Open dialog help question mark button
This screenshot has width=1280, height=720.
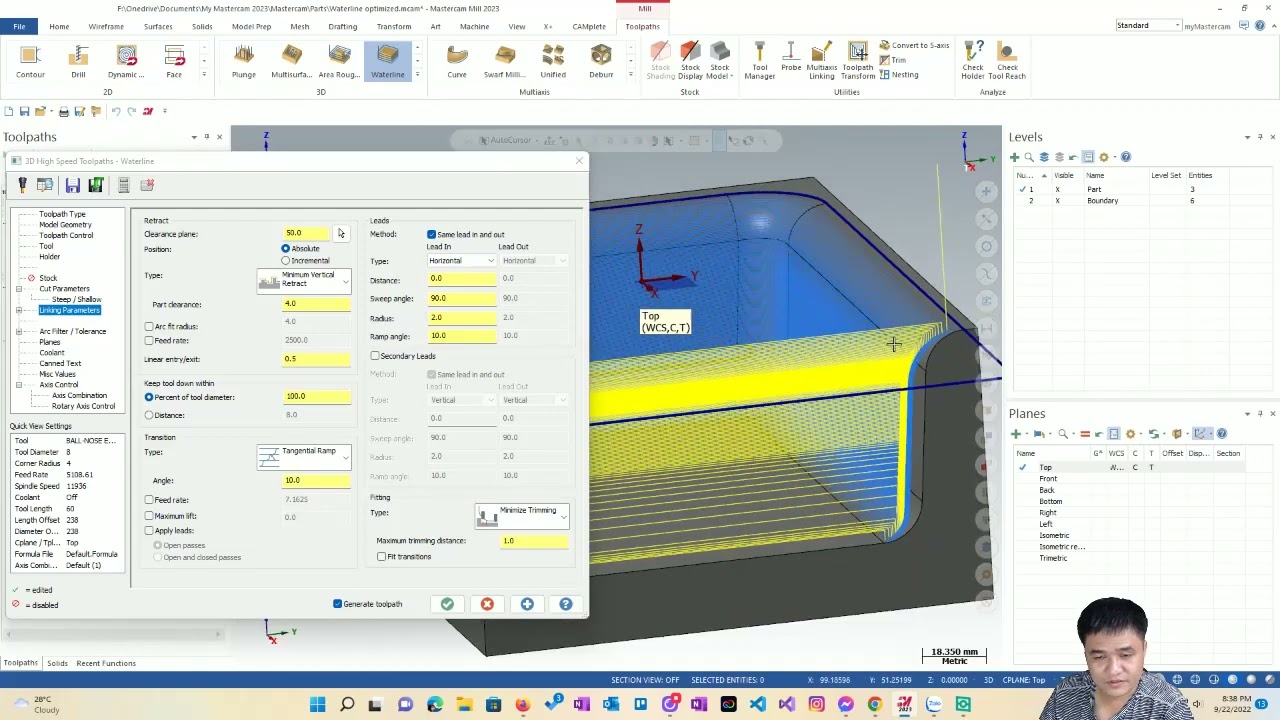tap(566, 604)
